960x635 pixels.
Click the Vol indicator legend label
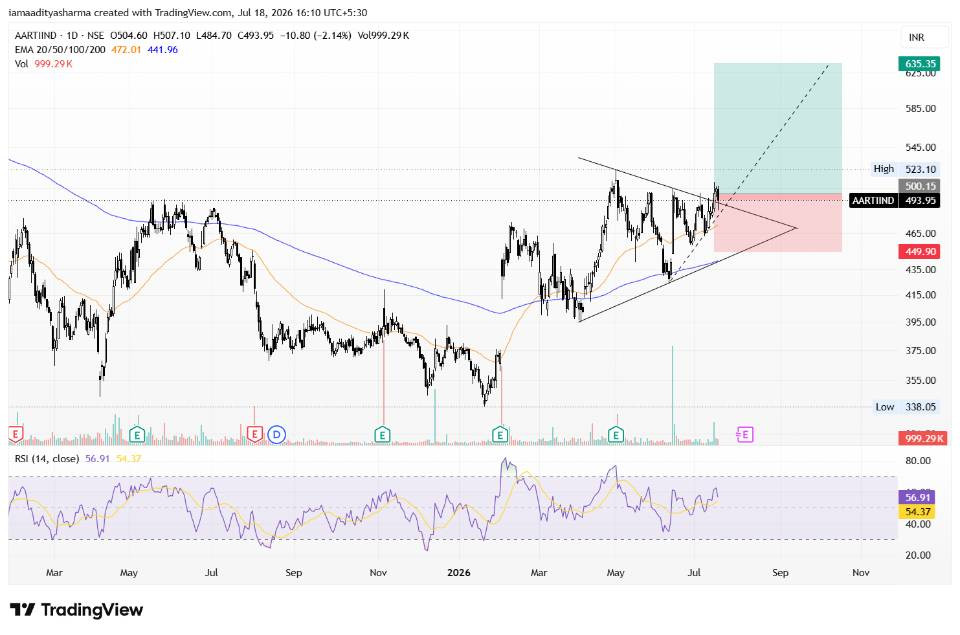pyautogui.click(x=21, y=64)
